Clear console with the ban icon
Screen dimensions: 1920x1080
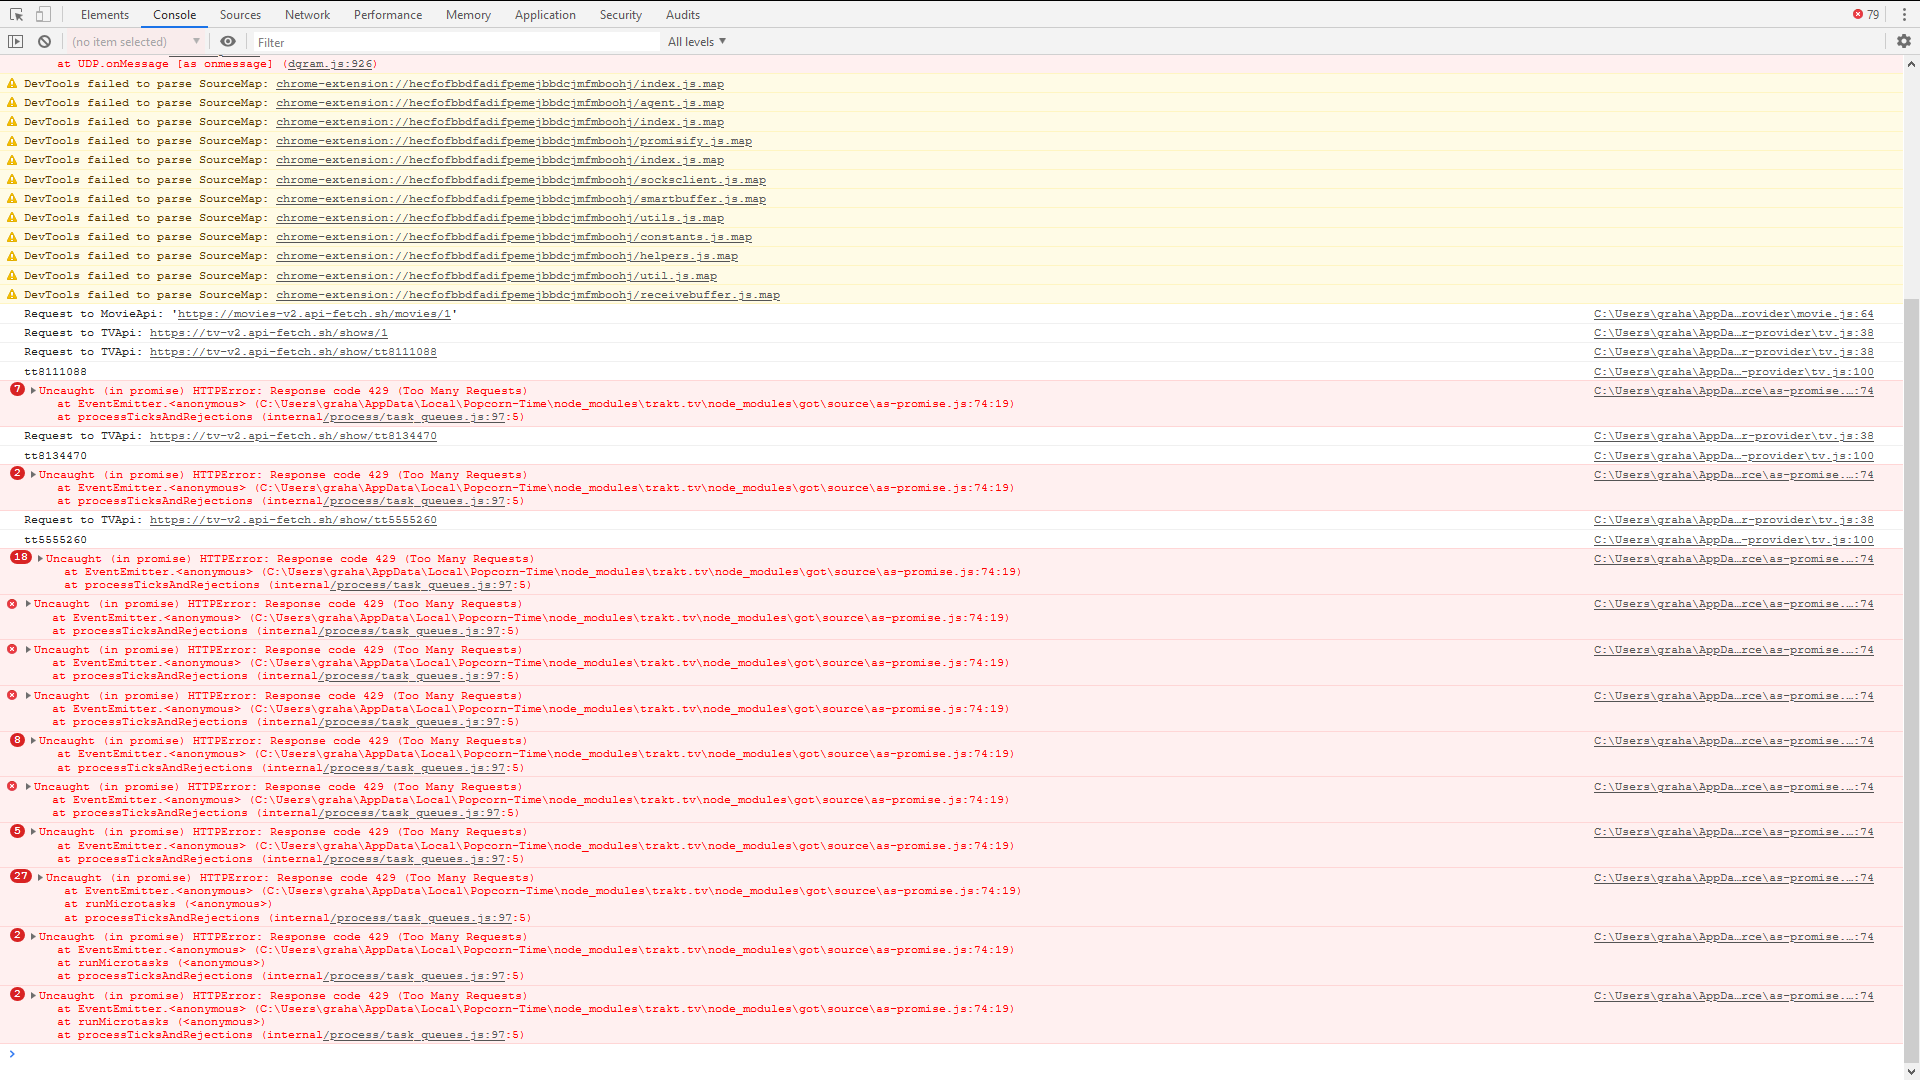tap(44, 41)
